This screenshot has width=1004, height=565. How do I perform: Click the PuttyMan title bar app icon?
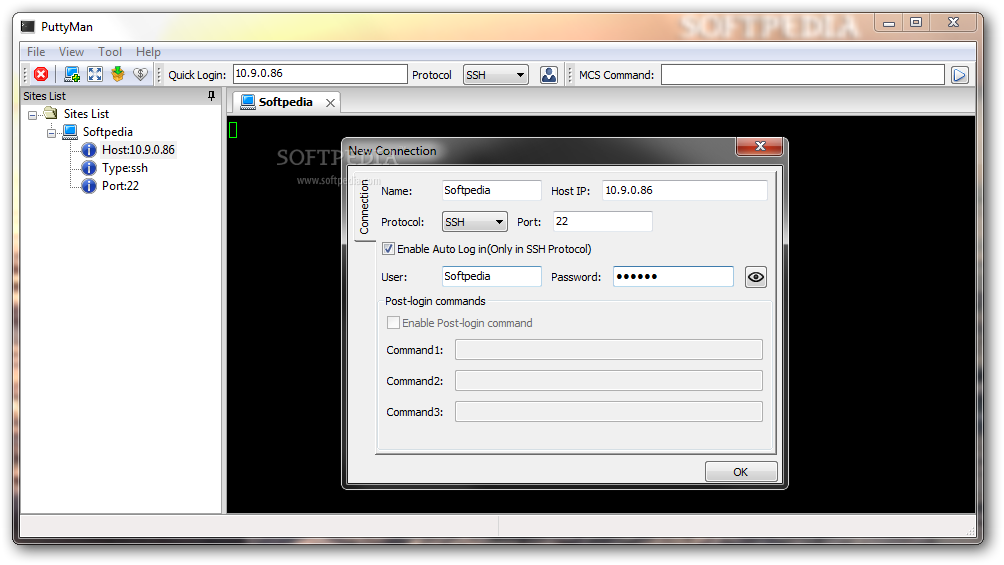28,26
